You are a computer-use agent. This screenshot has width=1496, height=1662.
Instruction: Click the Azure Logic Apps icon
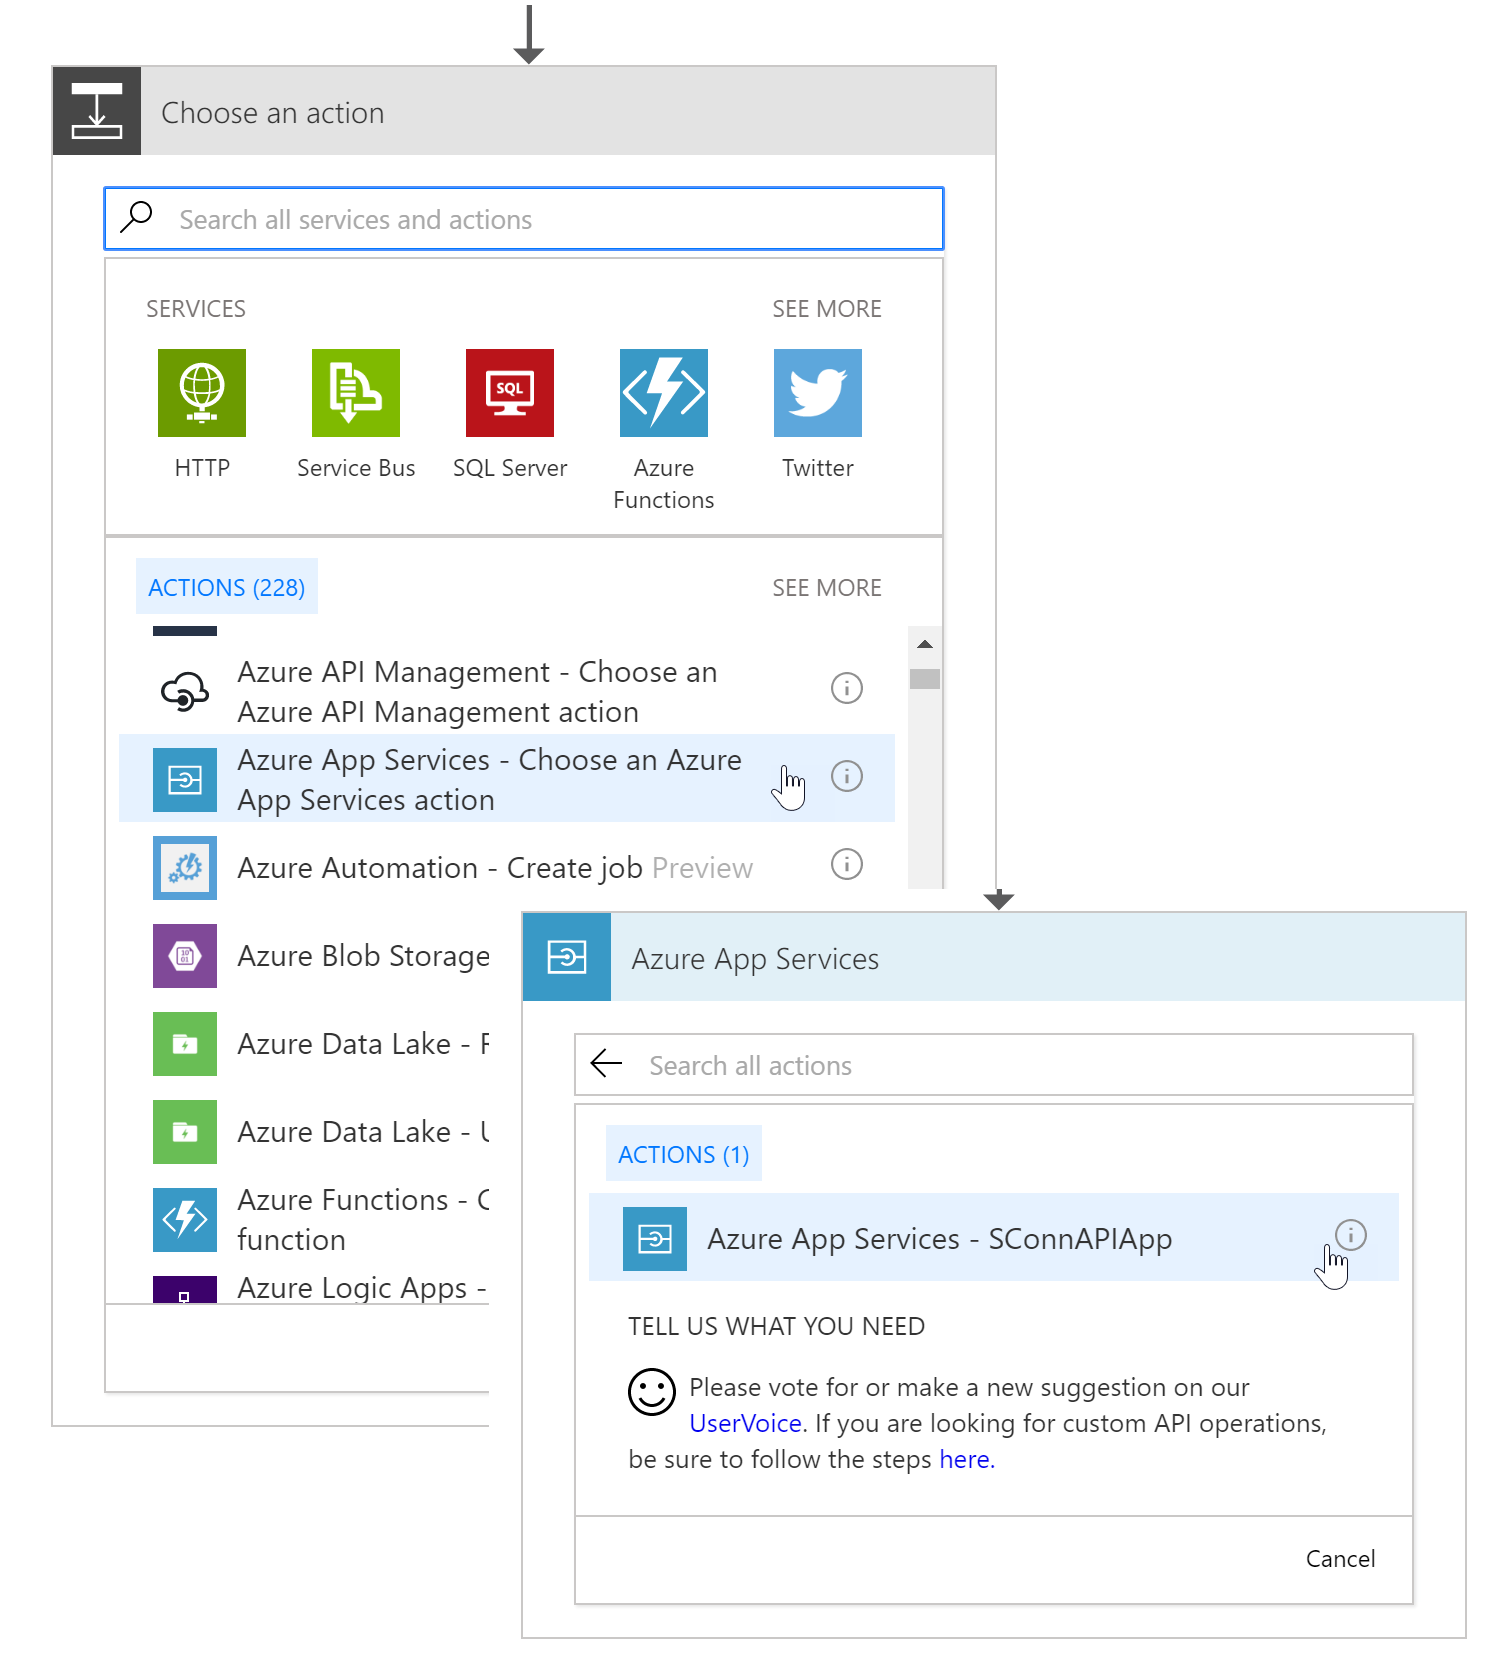[185, 1289]
